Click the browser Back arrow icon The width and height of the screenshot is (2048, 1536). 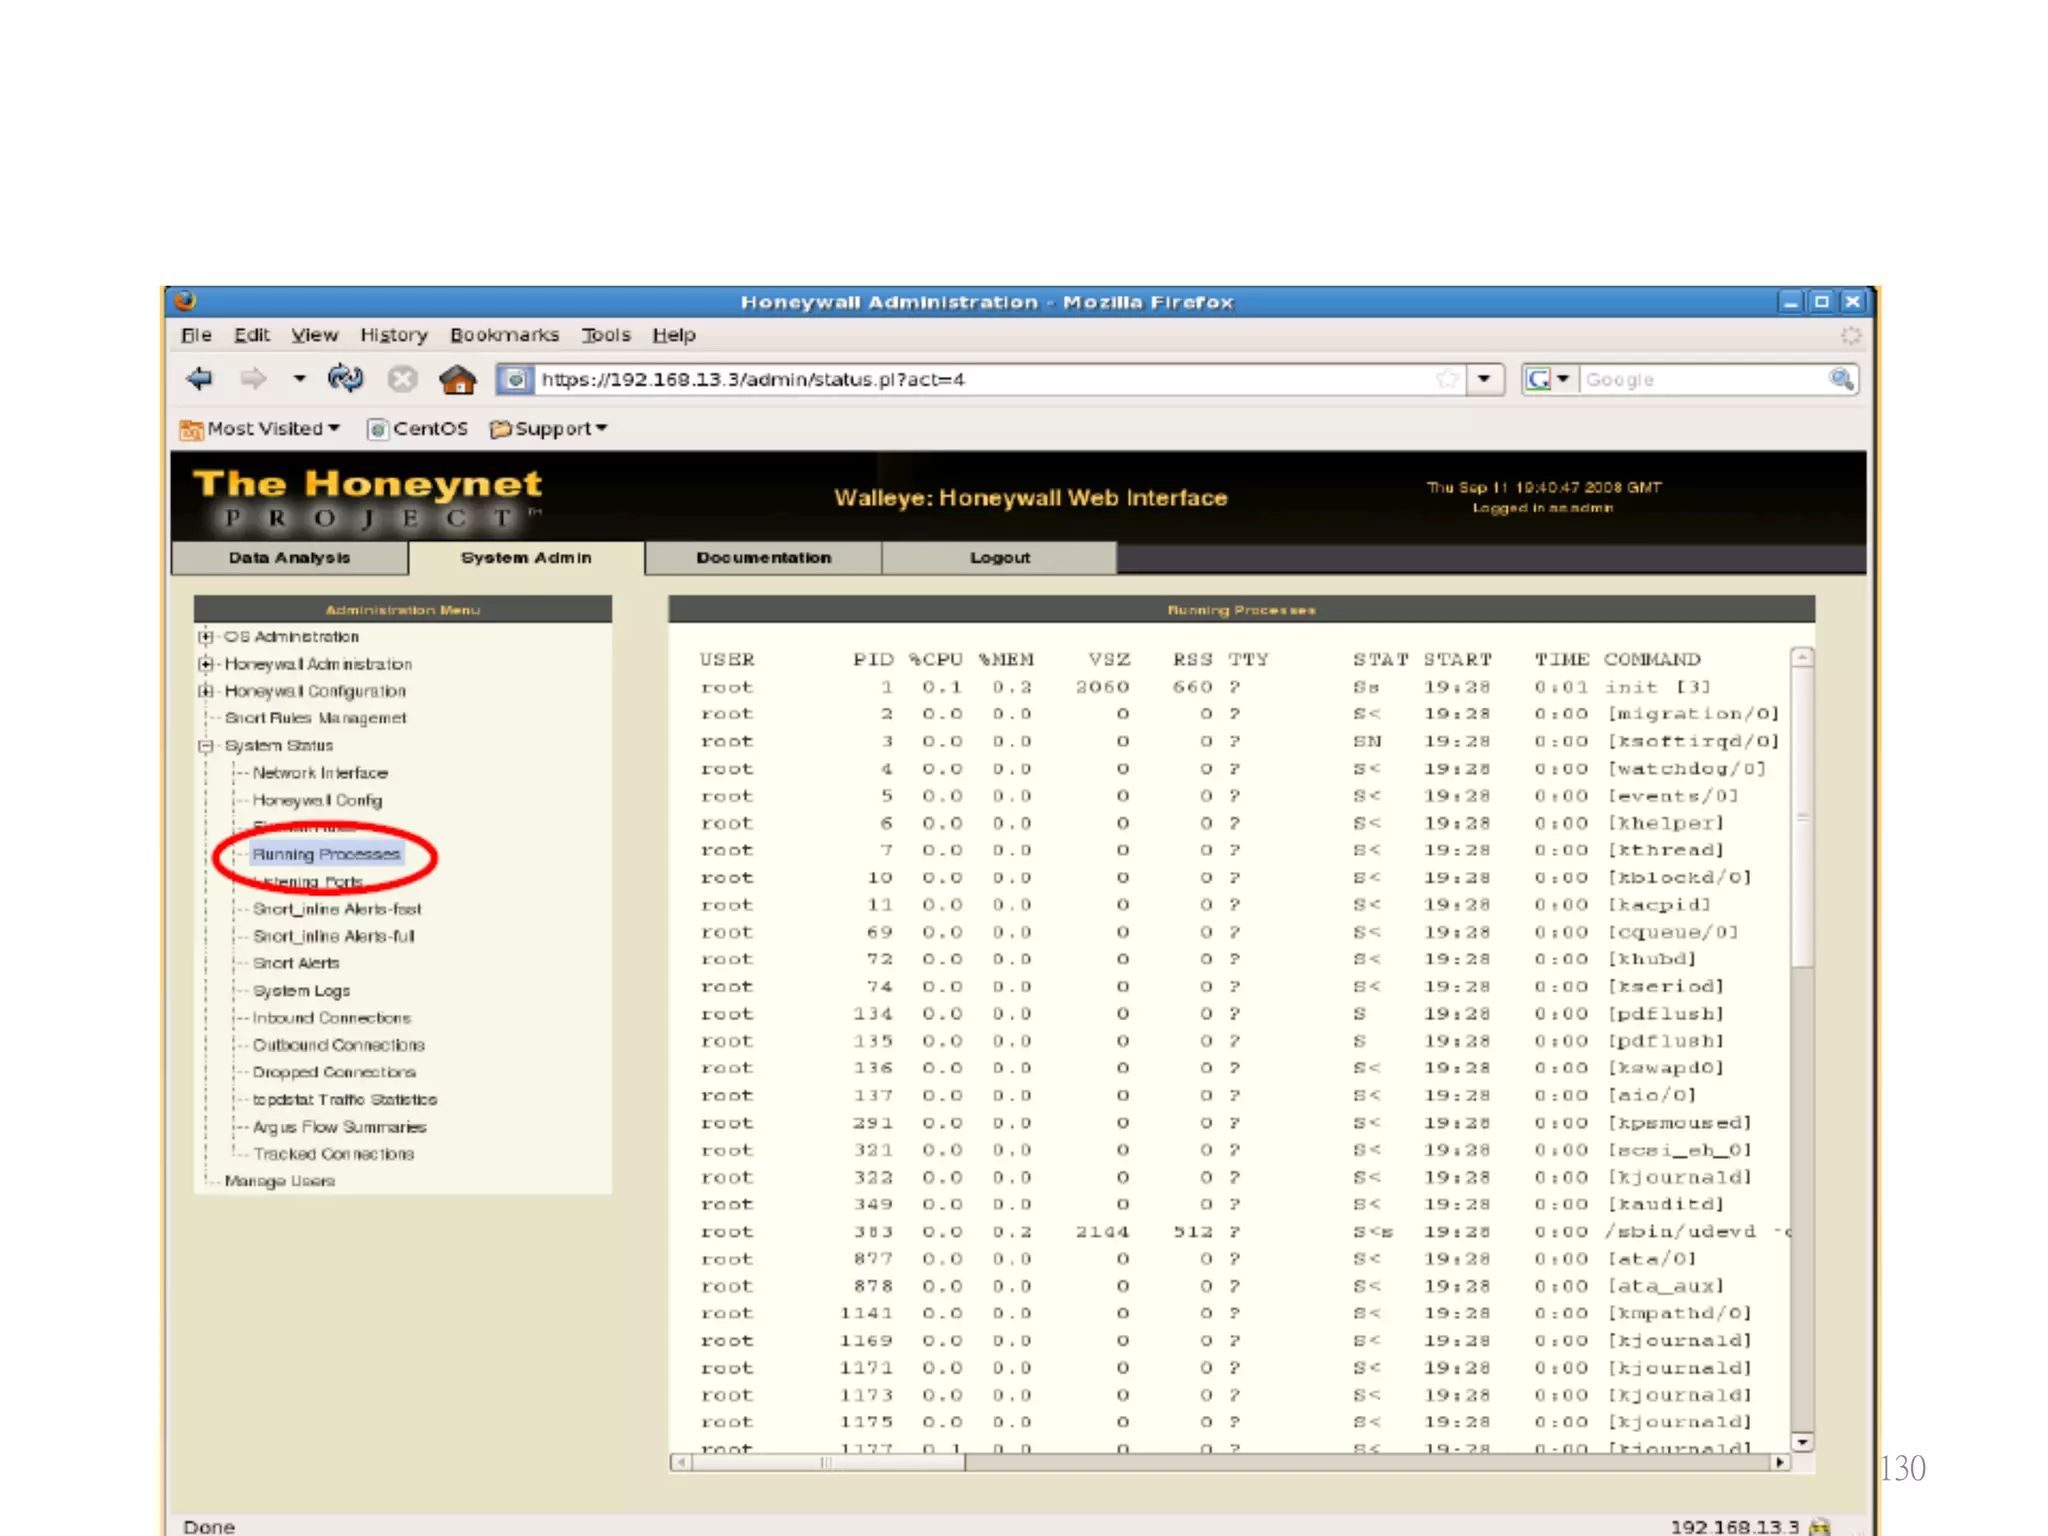coord(199,379)
